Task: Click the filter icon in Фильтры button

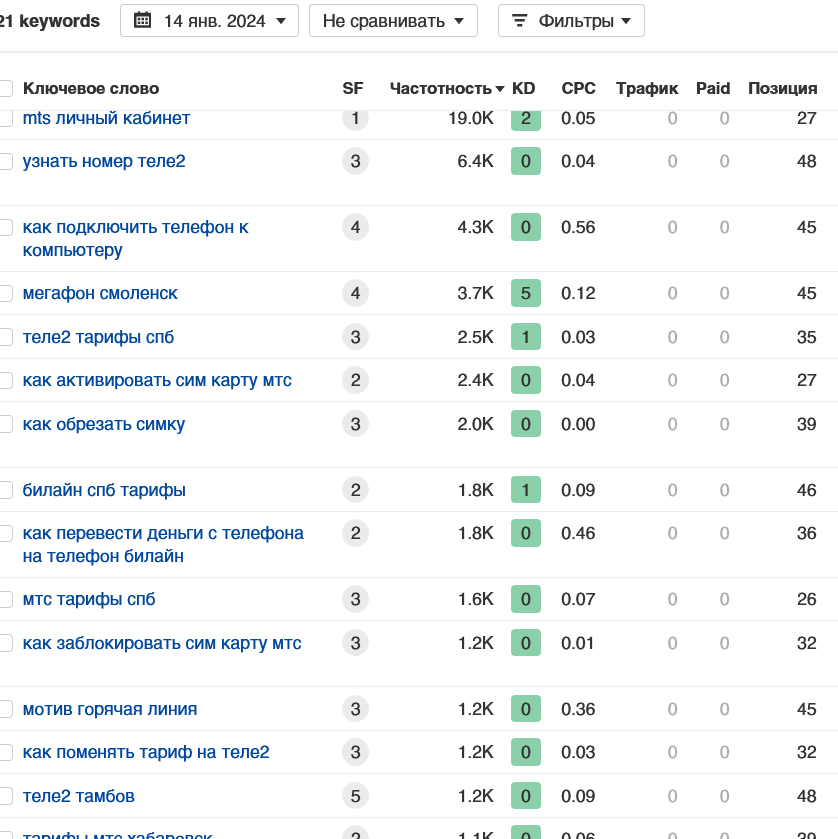Action: tap(520, 21)
